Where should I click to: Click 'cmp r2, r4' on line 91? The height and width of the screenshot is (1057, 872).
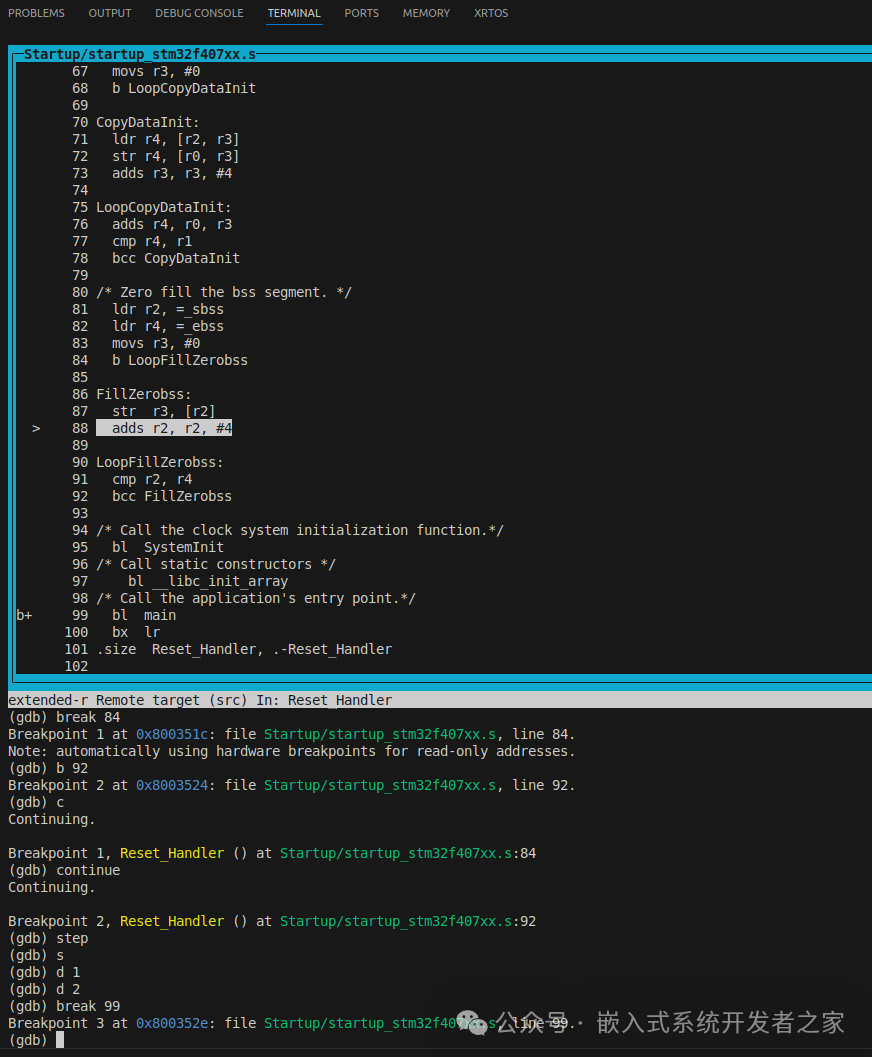[152, 479]
